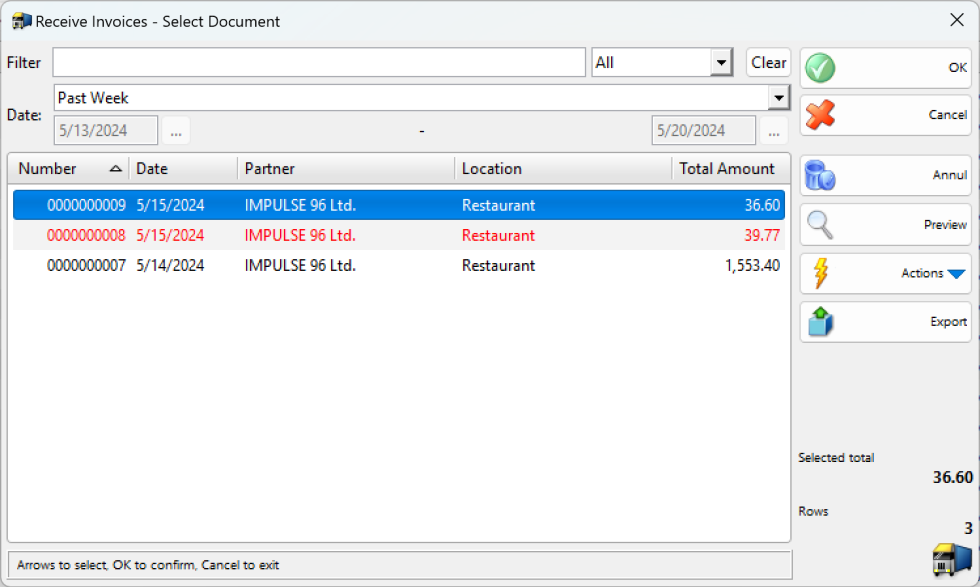The image size is (980, 587).
Task: Click the 1,553.40 total amount cell
Action: 752,266
